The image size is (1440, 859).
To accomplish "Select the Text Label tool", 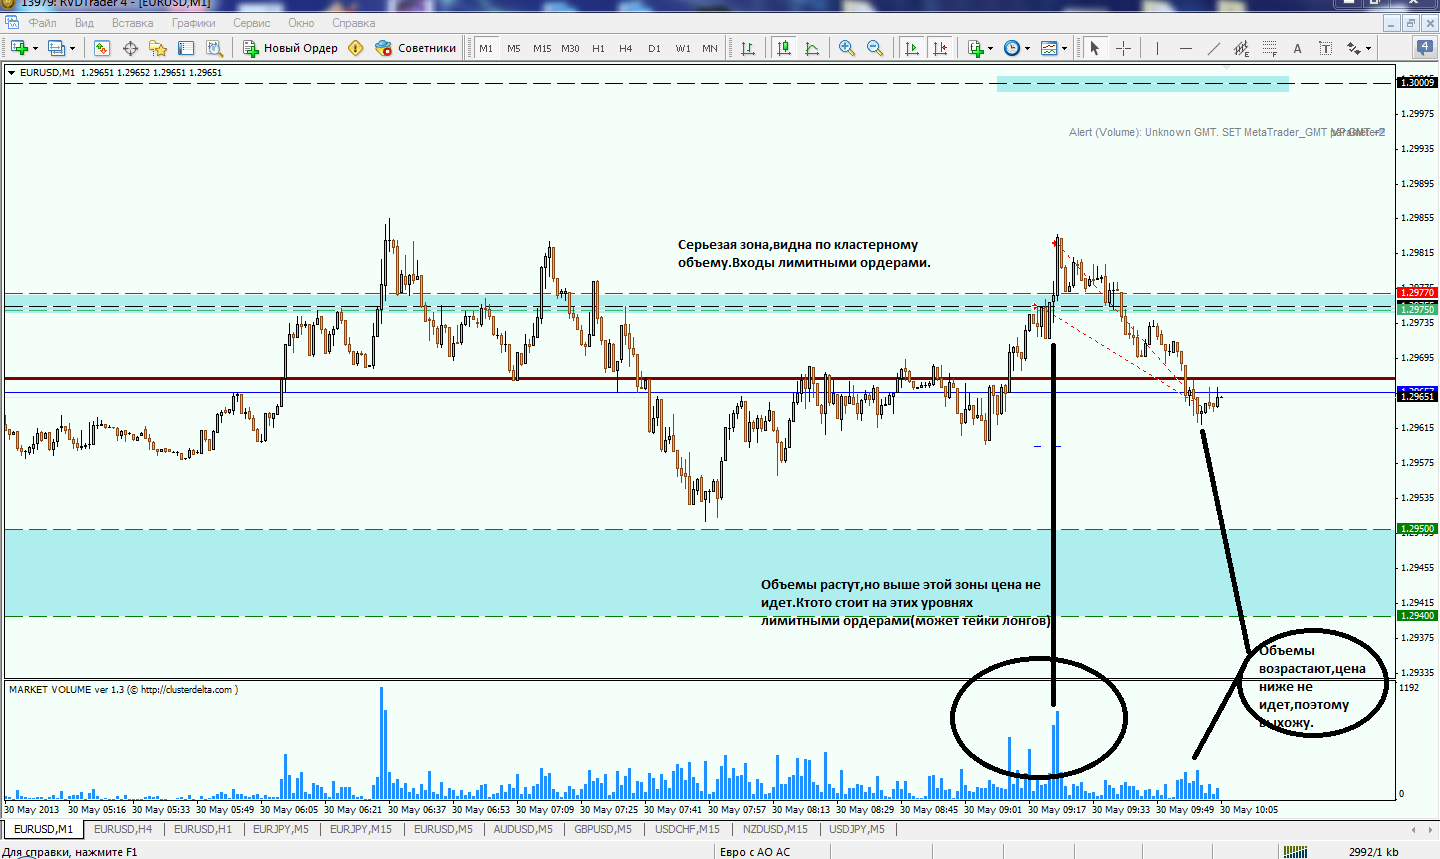I will (x=1326, y=48).
